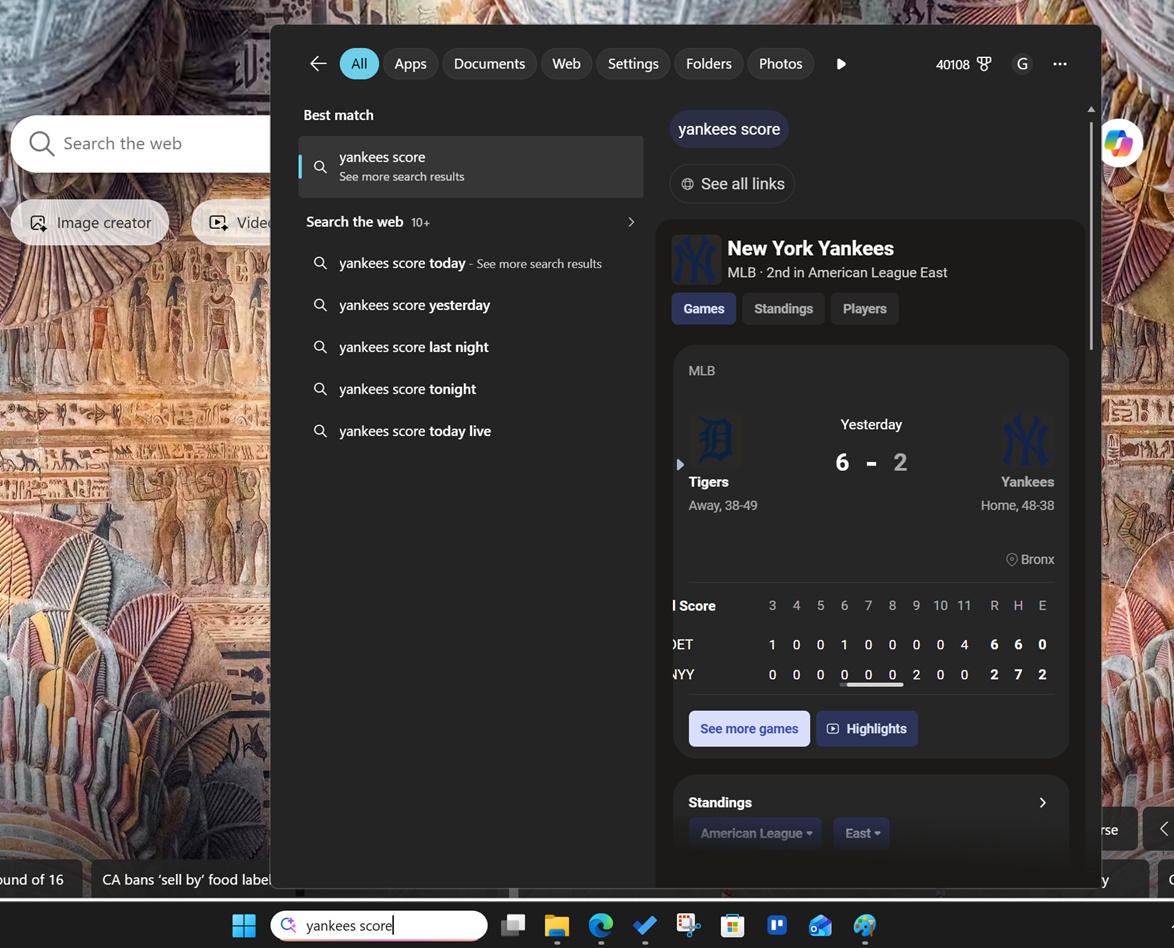
Task: Open the three-dot options menu
Action: tap(1059, 64)
